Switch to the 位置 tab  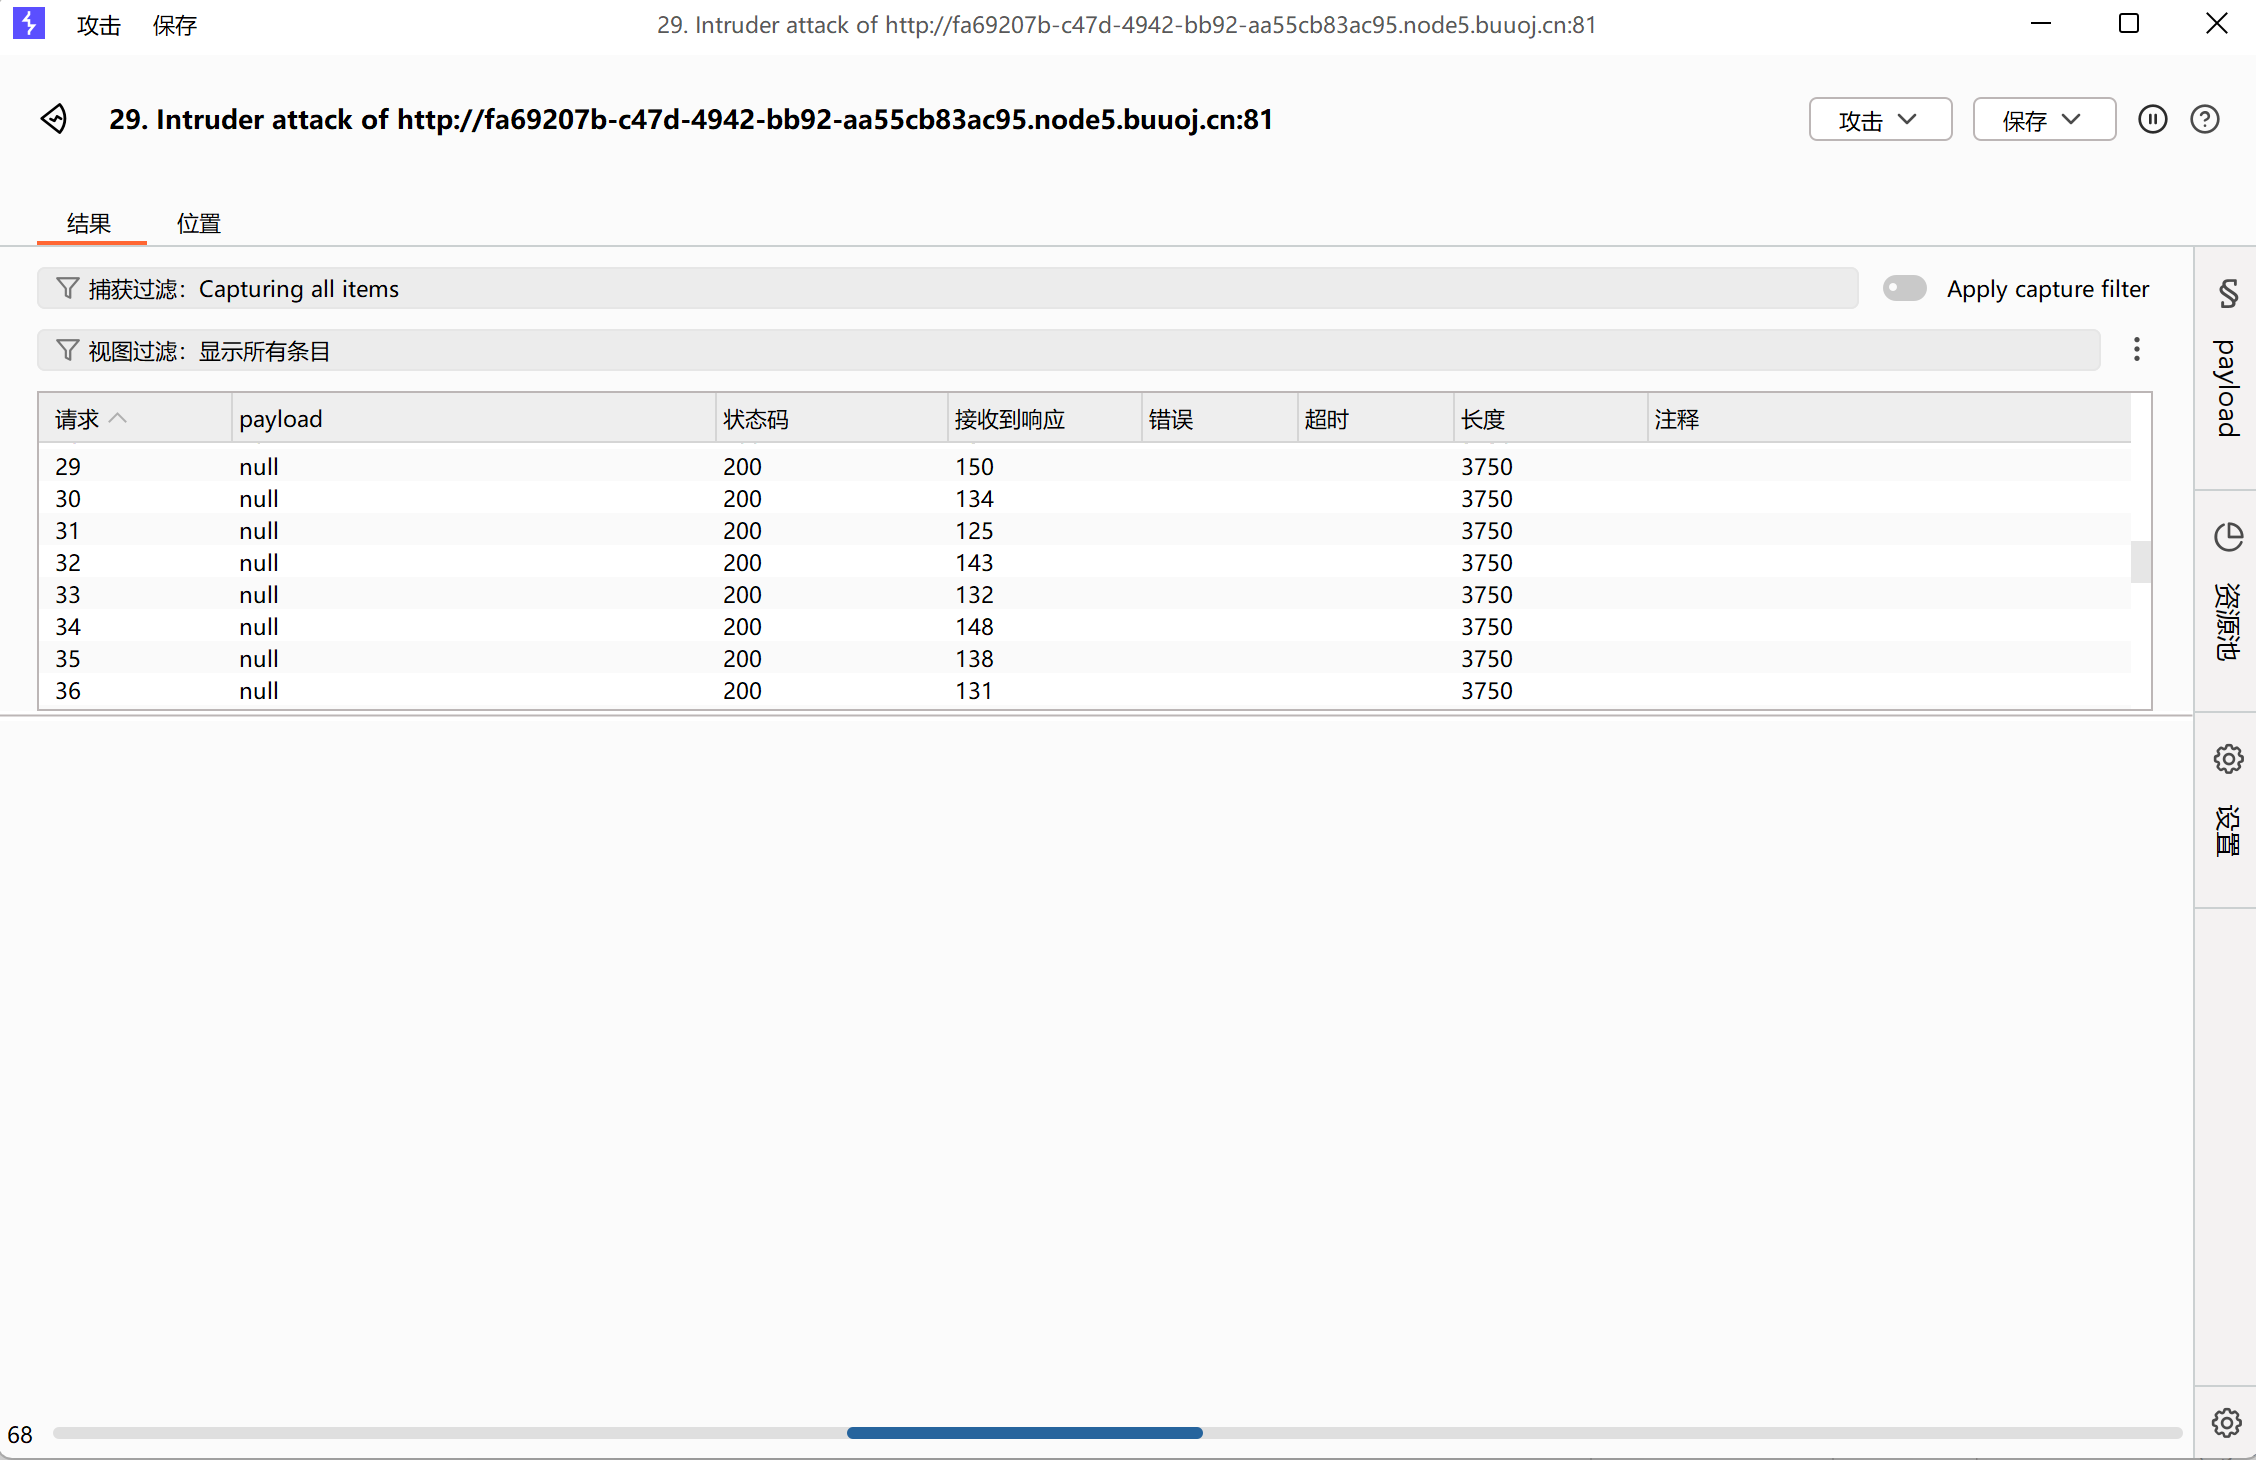[x=198, y=223]
